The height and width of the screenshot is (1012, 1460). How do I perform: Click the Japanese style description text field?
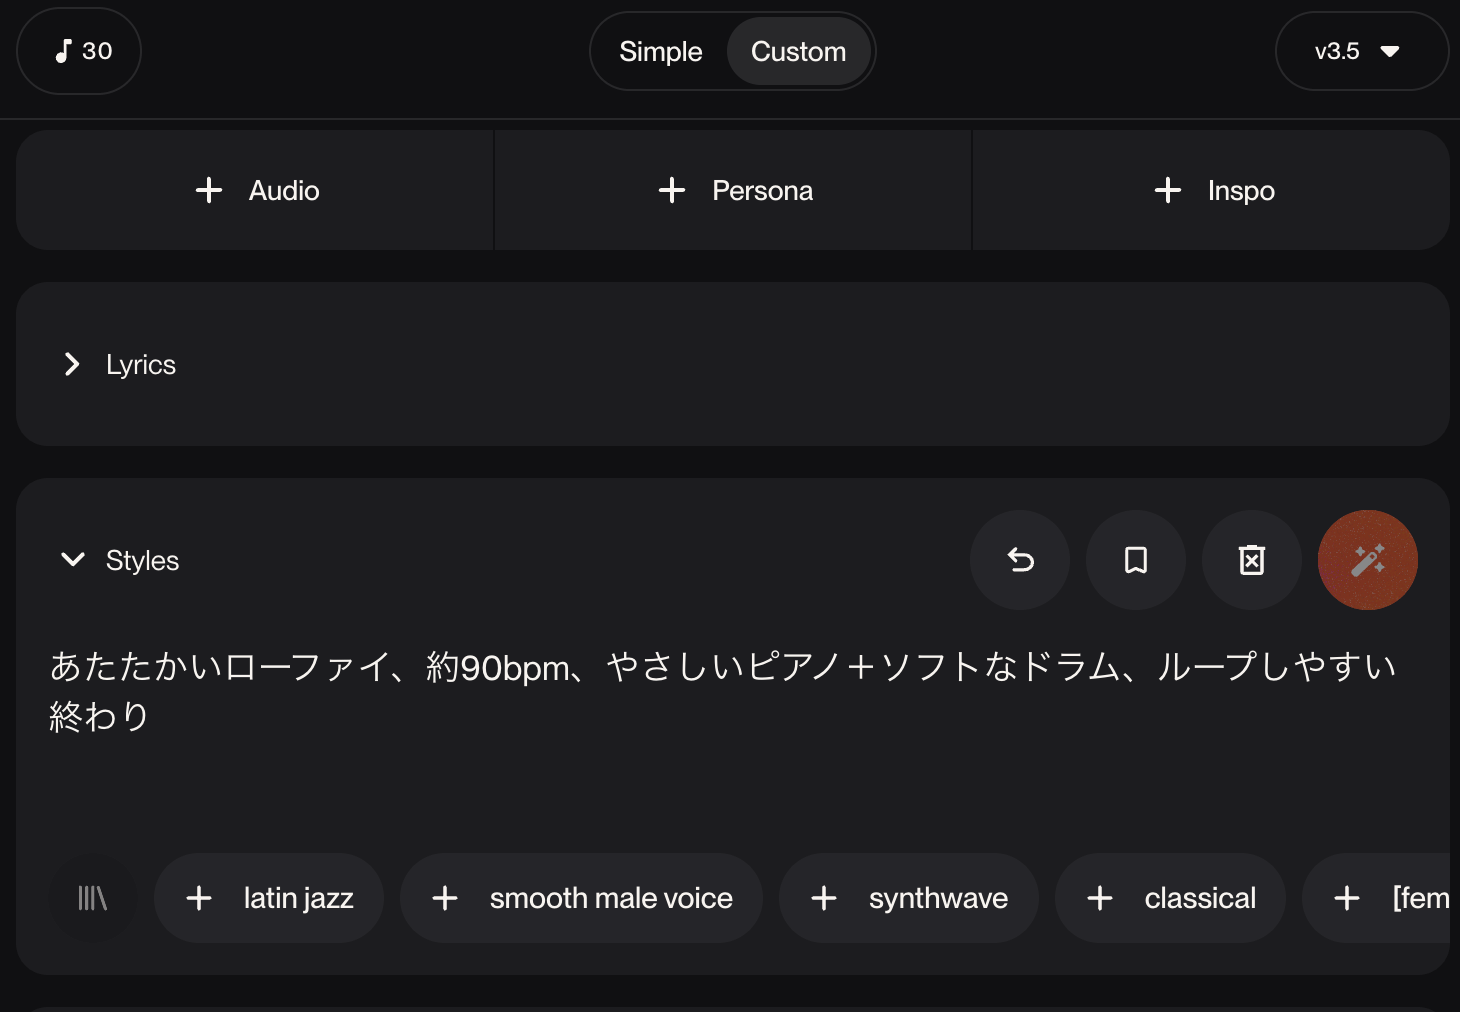click(720, 720)
